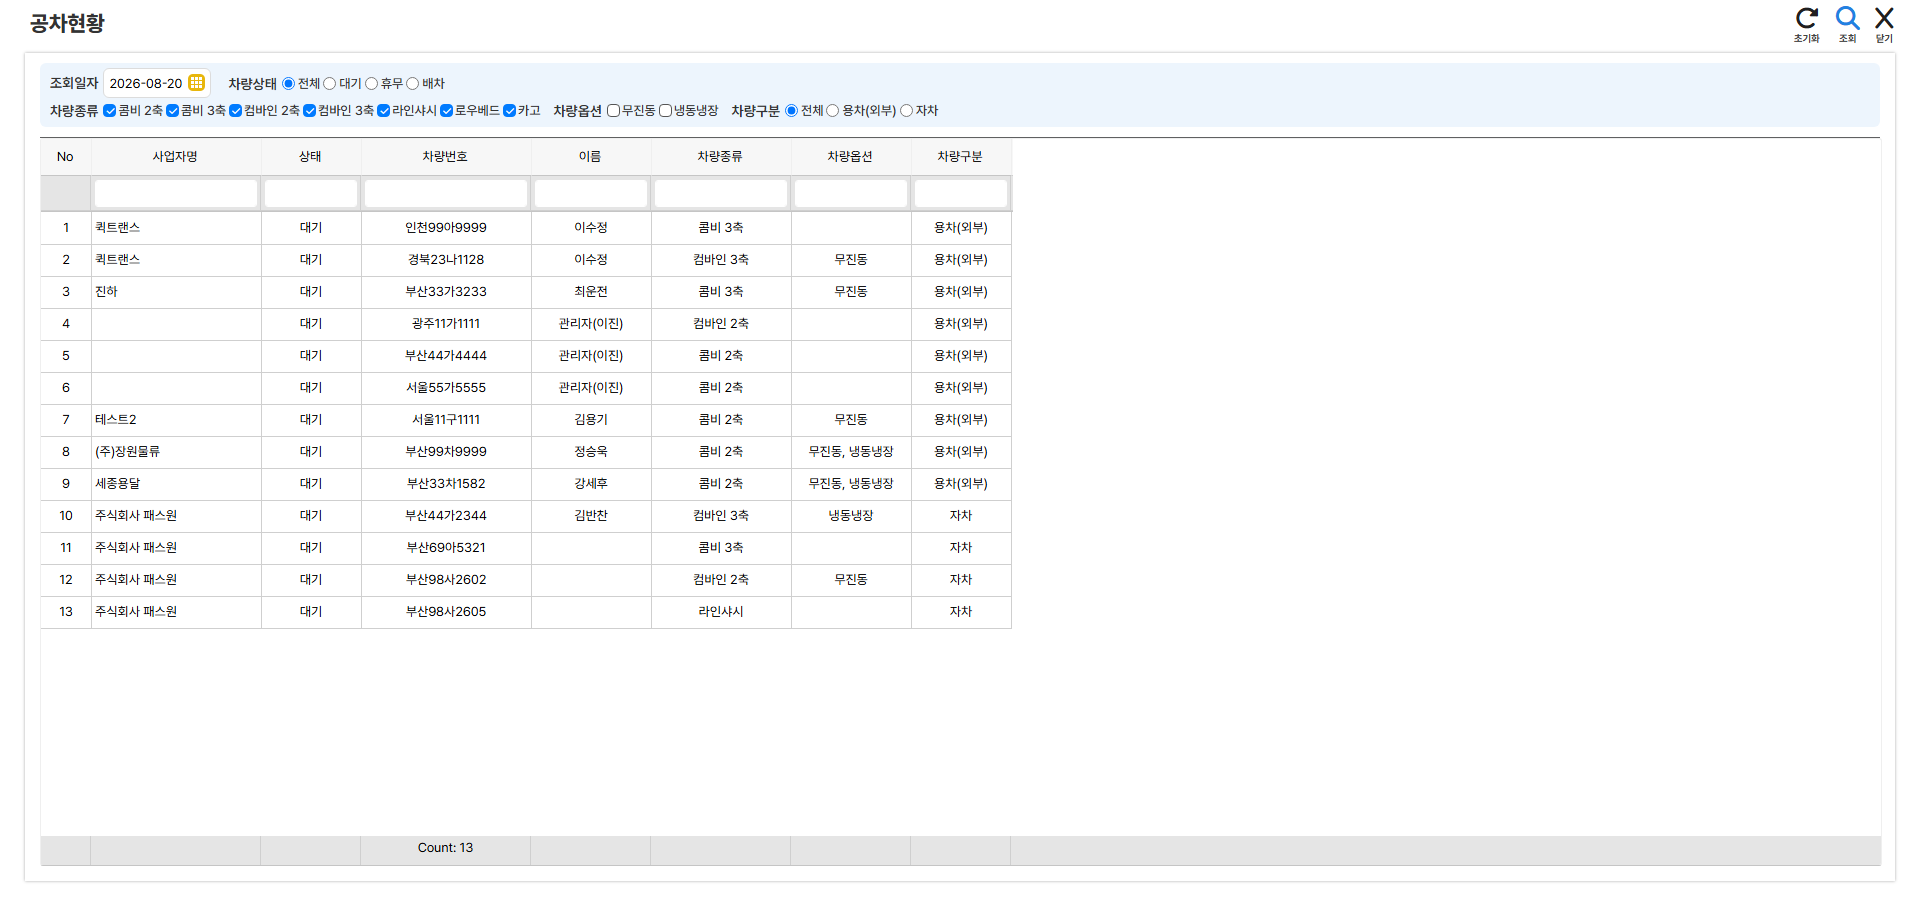Viewport: 1920px width, 900px height.
Task: Select 차량상태 배차 radio button
Action: point(412,84)
